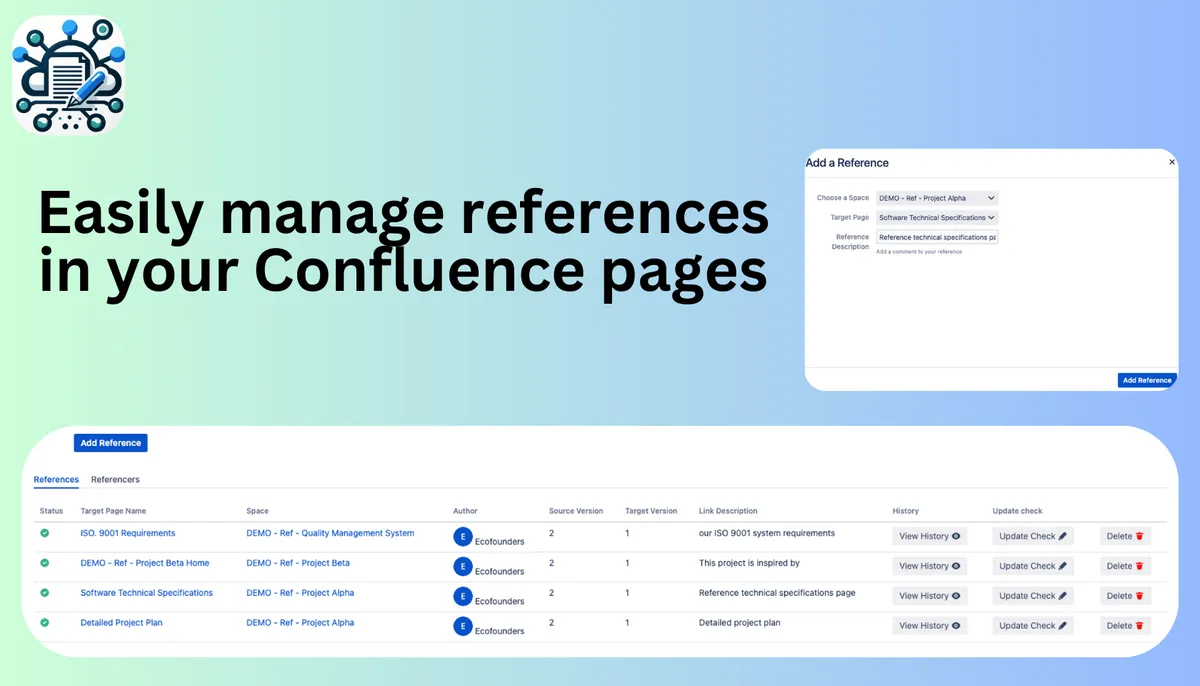Run Update Check for DEMO - Ref - Project Beta Home
Image resolution: width=1200 pixels, height=686 pixels.
click(x=1033, y=566)
